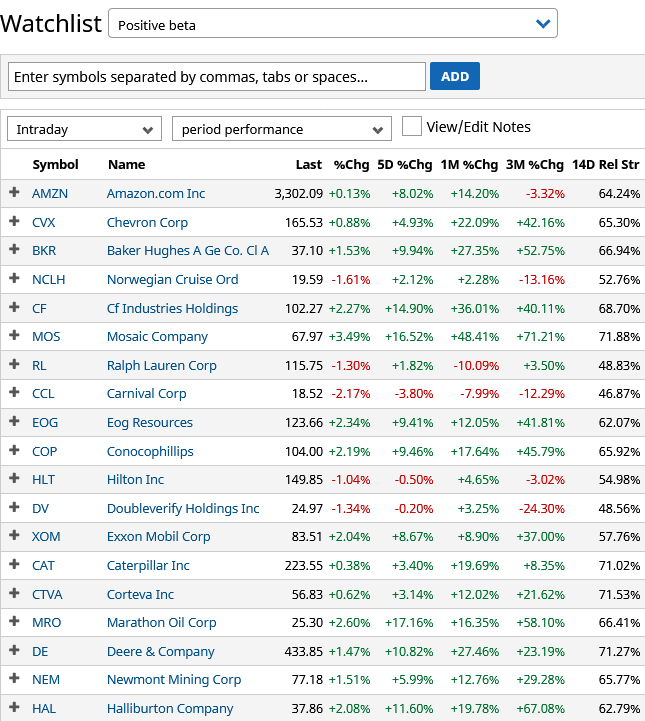The height and width of the screenshot is (721, 645).
Task: Expand the CVX row plus icon
Action: (x=14, y=221)
